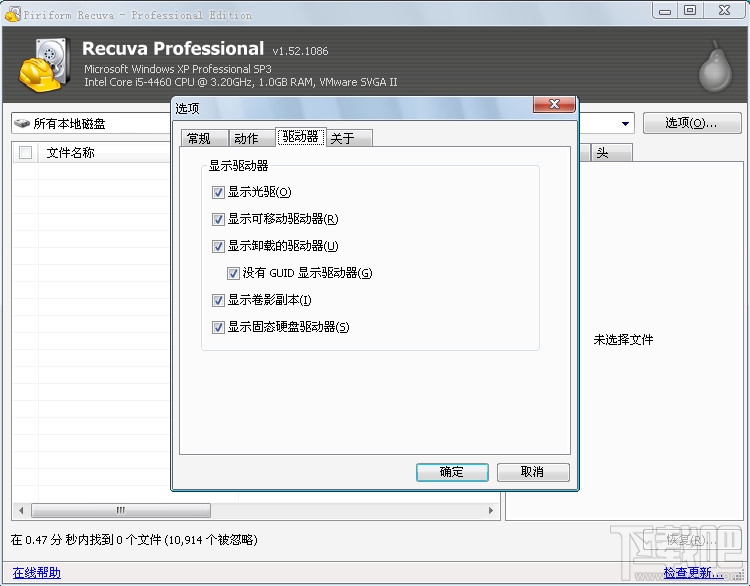The image size is (750, 586).
Task: Uncheck 显示固态硬盘驱动器(S) option
Action: click(218, 327)
